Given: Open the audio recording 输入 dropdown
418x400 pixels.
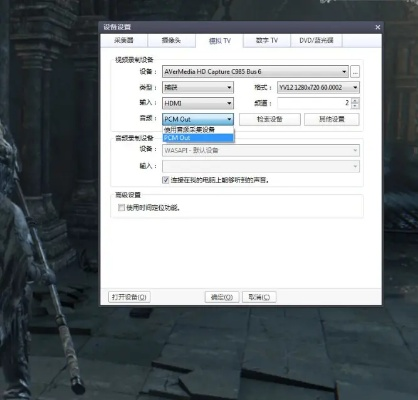Looking at the screenshot, I should [x=261, y=166].
